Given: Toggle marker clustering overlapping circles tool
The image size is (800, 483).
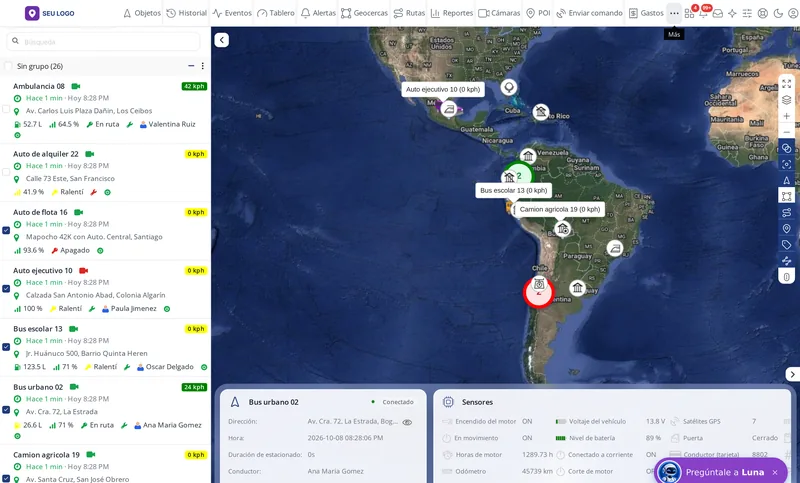Looking at the screenshot, I should coord(787,148).
